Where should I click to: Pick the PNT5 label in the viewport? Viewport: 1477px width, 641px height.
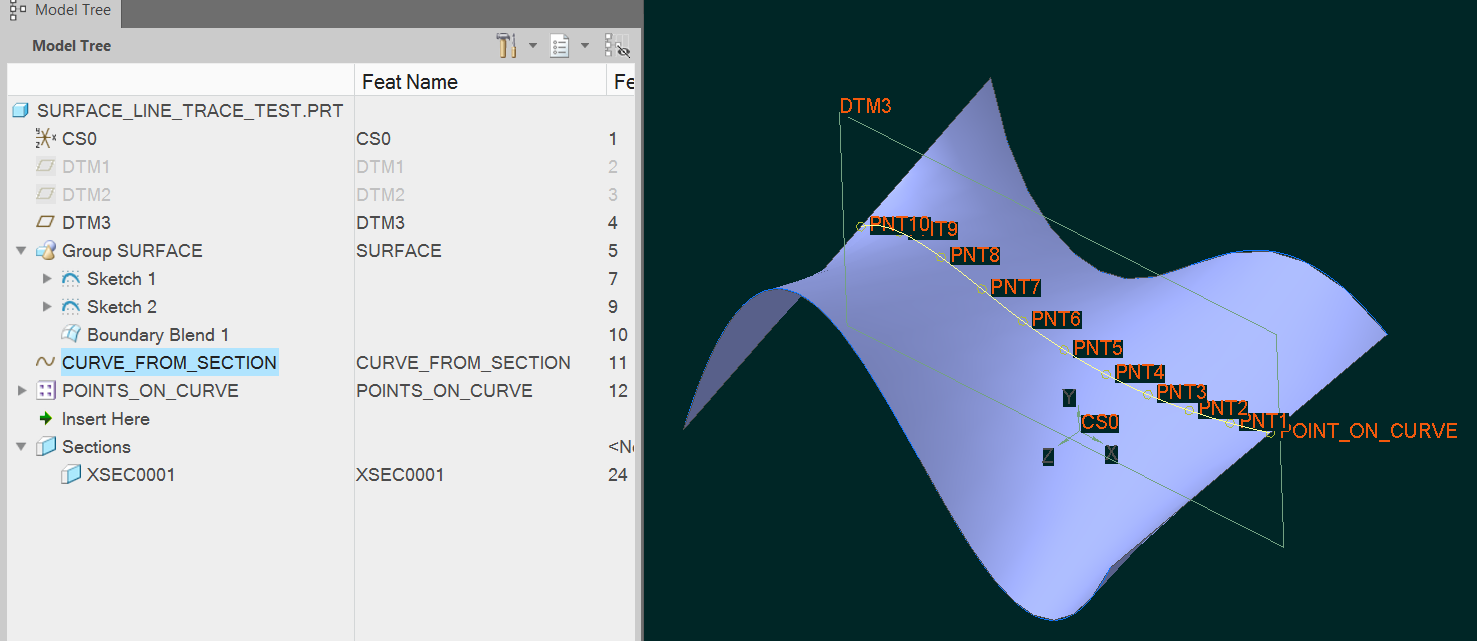coord(1098,349)
